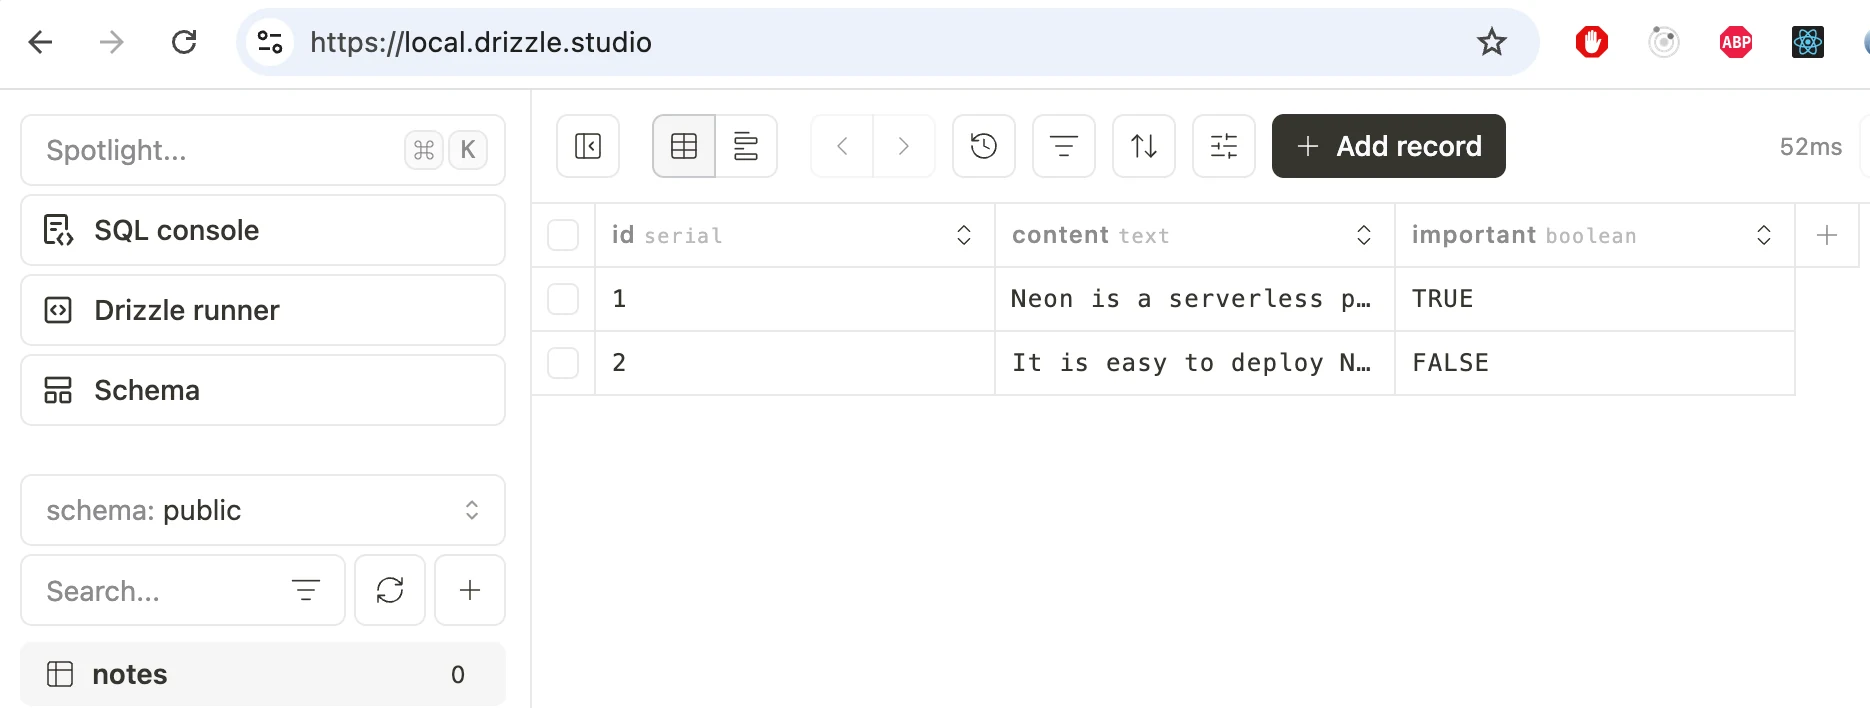Sort by the important column
Viewport: 1870px width, 708px height.
[1764, 235]
